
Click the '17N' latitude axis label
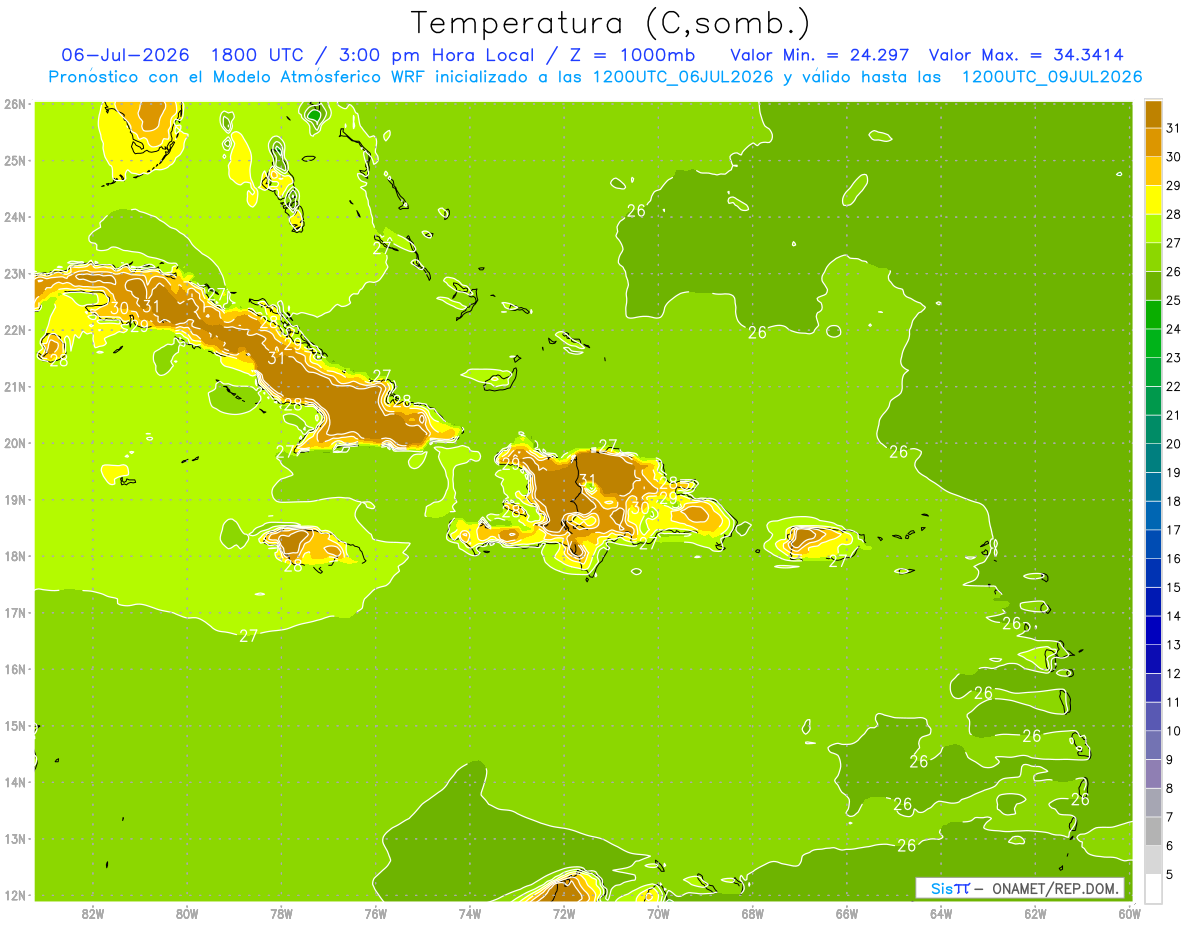15,612
